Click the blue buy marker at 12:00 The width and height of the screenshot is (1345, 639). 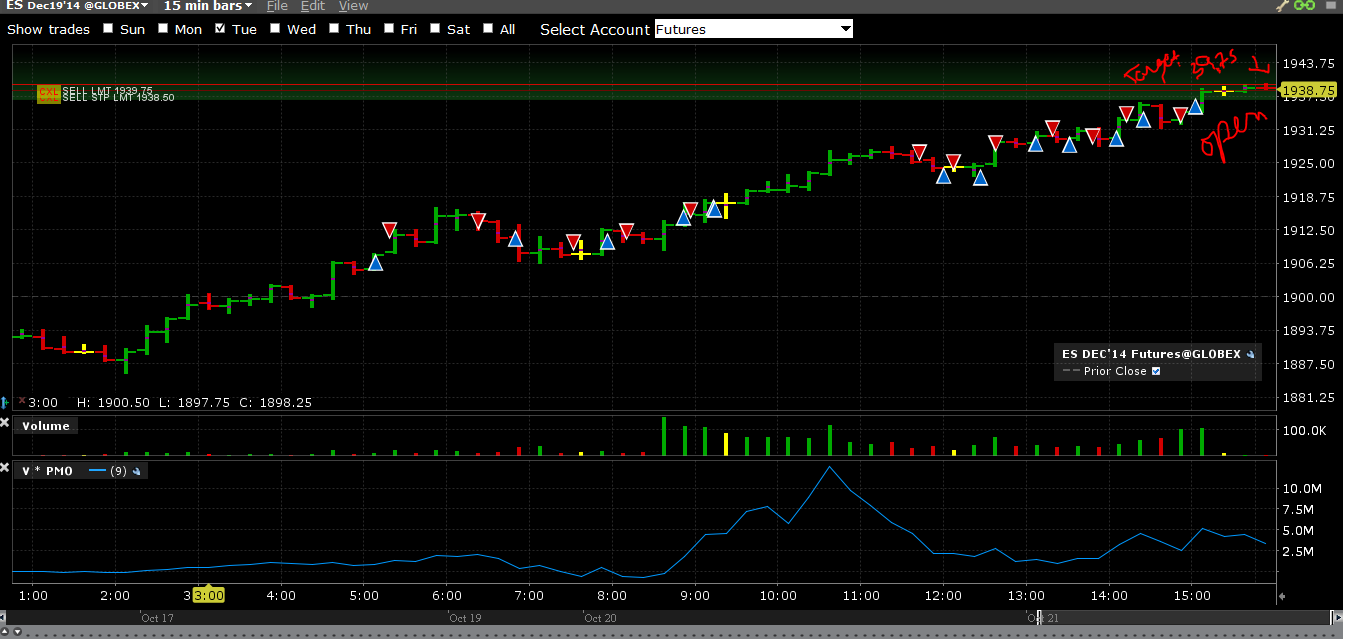(x=943, y=176)
